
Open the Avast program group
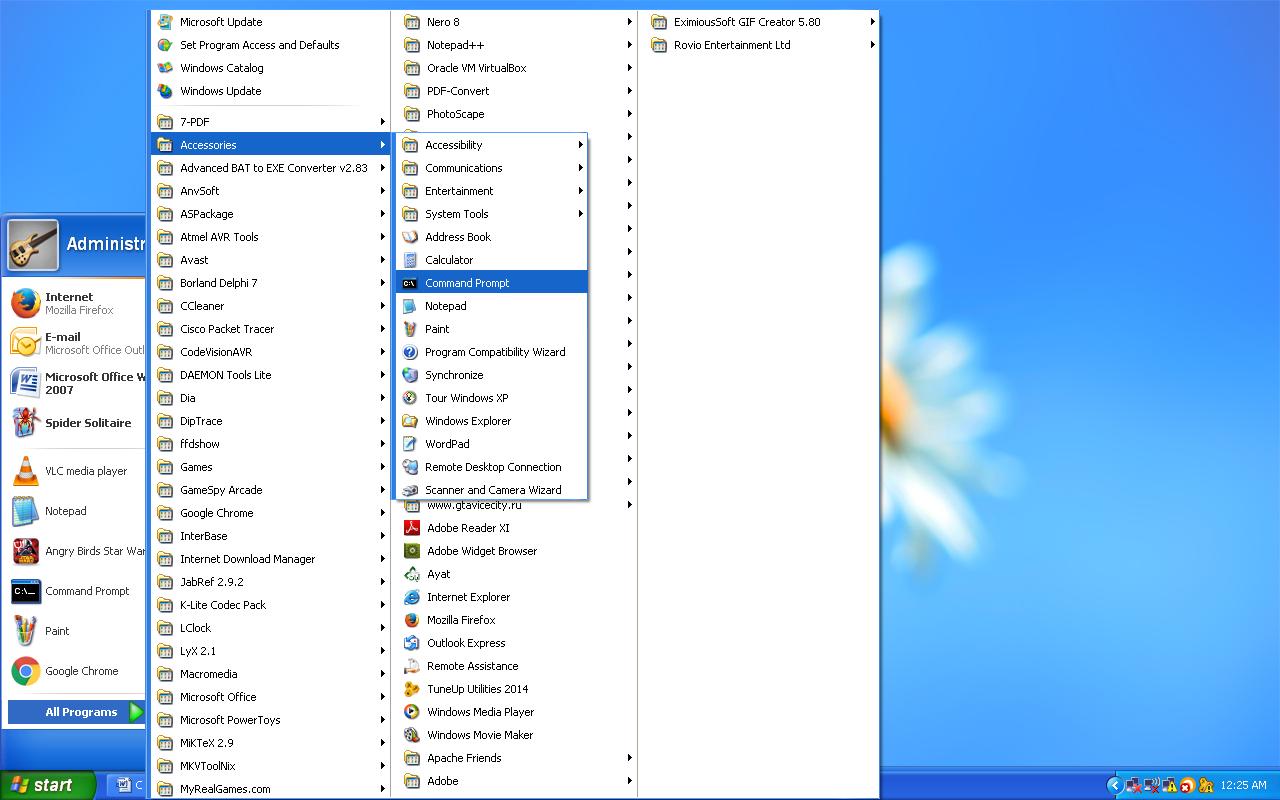[x=270, y=260]
